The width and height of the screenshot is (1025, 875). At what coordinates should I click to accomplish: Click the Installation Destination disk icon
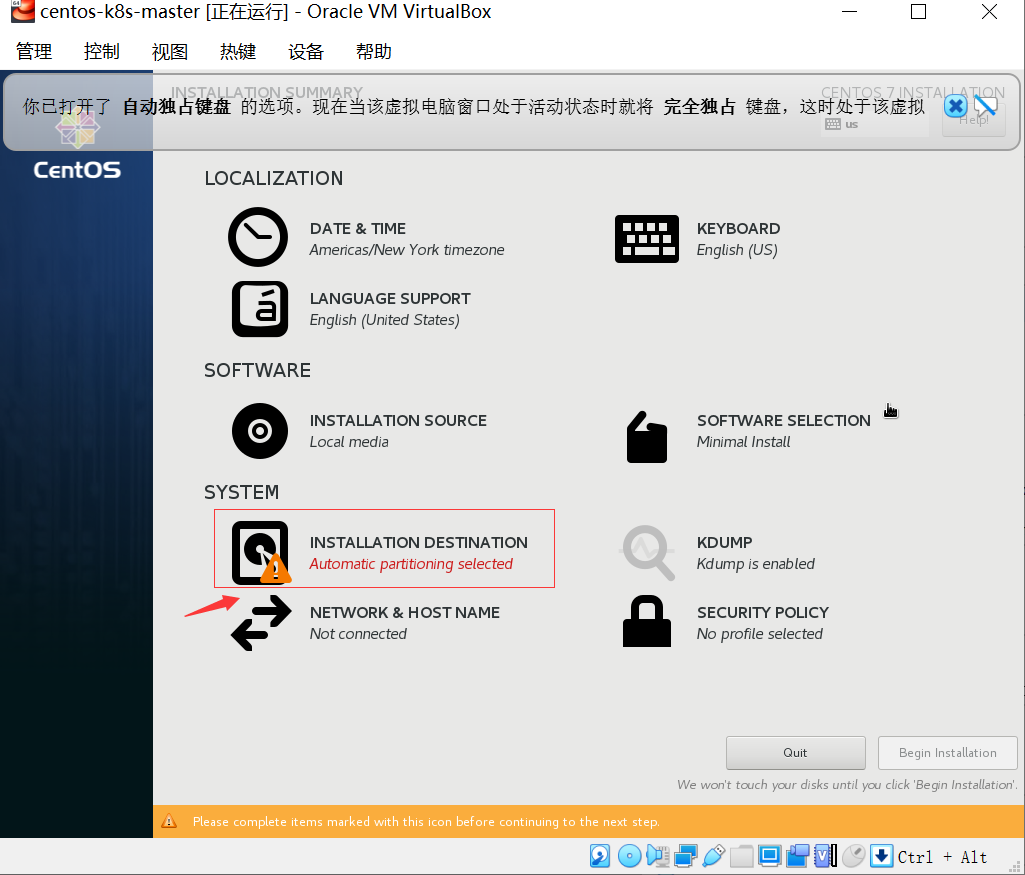(261, 552)
